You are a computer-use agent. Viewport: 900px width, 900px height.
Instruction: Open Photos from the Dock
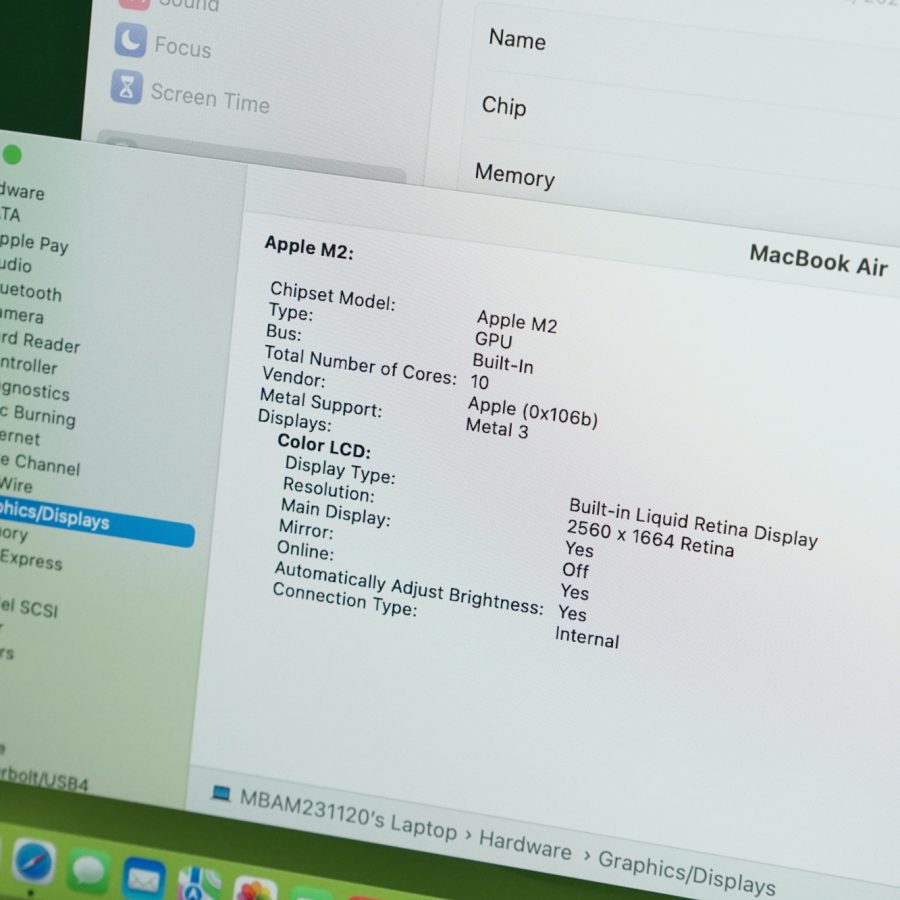pyautogui.click(x=255, y=890)
